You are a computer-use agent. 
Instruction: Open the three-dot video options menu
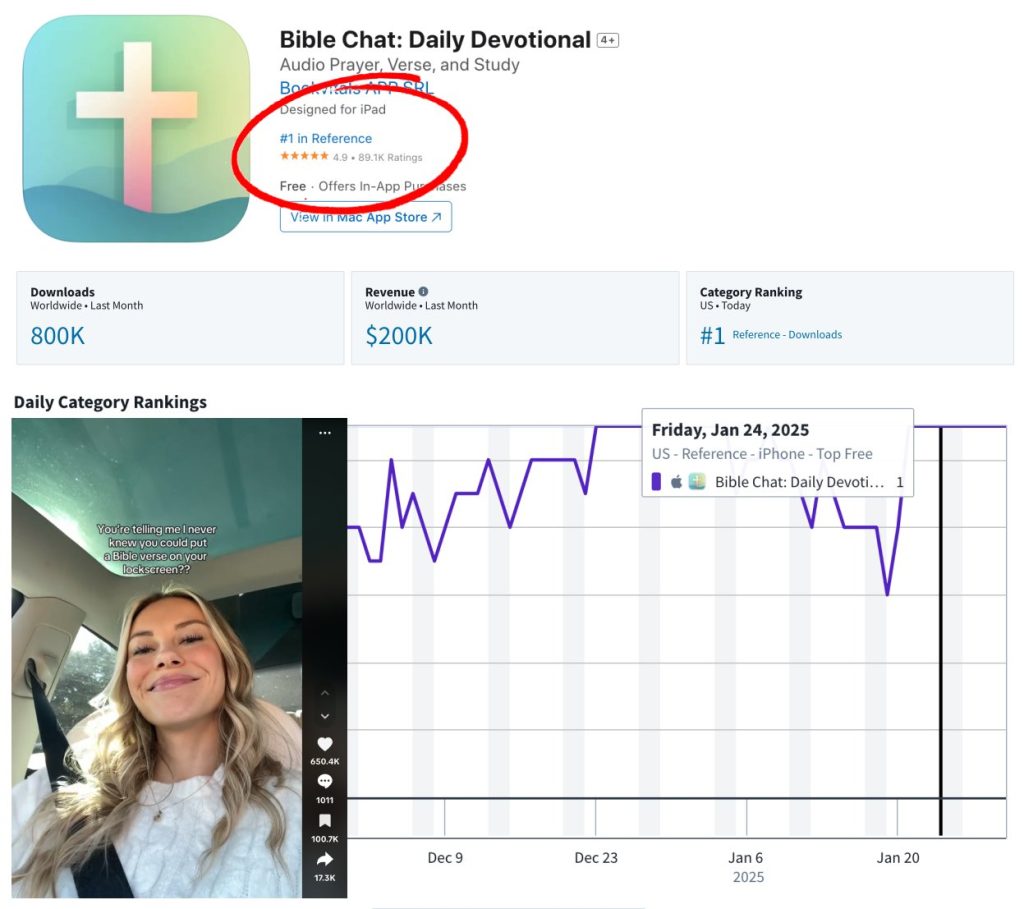point(324,434)
